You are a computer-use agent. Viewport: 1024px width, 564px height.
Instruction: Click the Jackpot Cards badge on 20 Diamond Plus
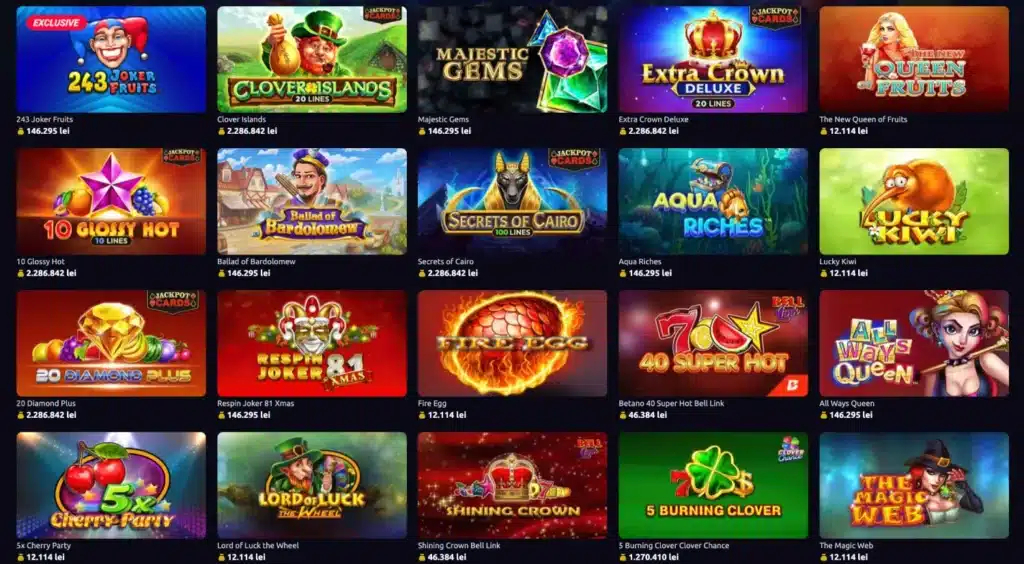pyautogui.click(x=173, y=300)
